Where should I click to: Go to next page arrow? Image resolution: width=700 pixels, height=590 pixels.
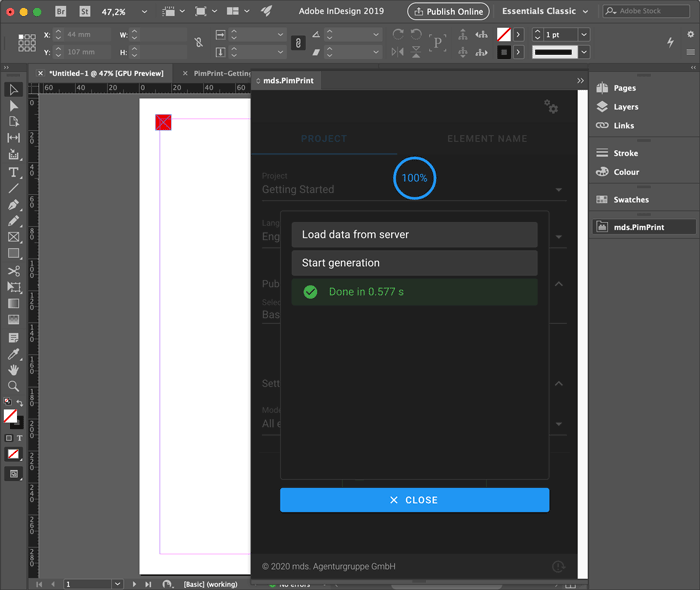134,584
